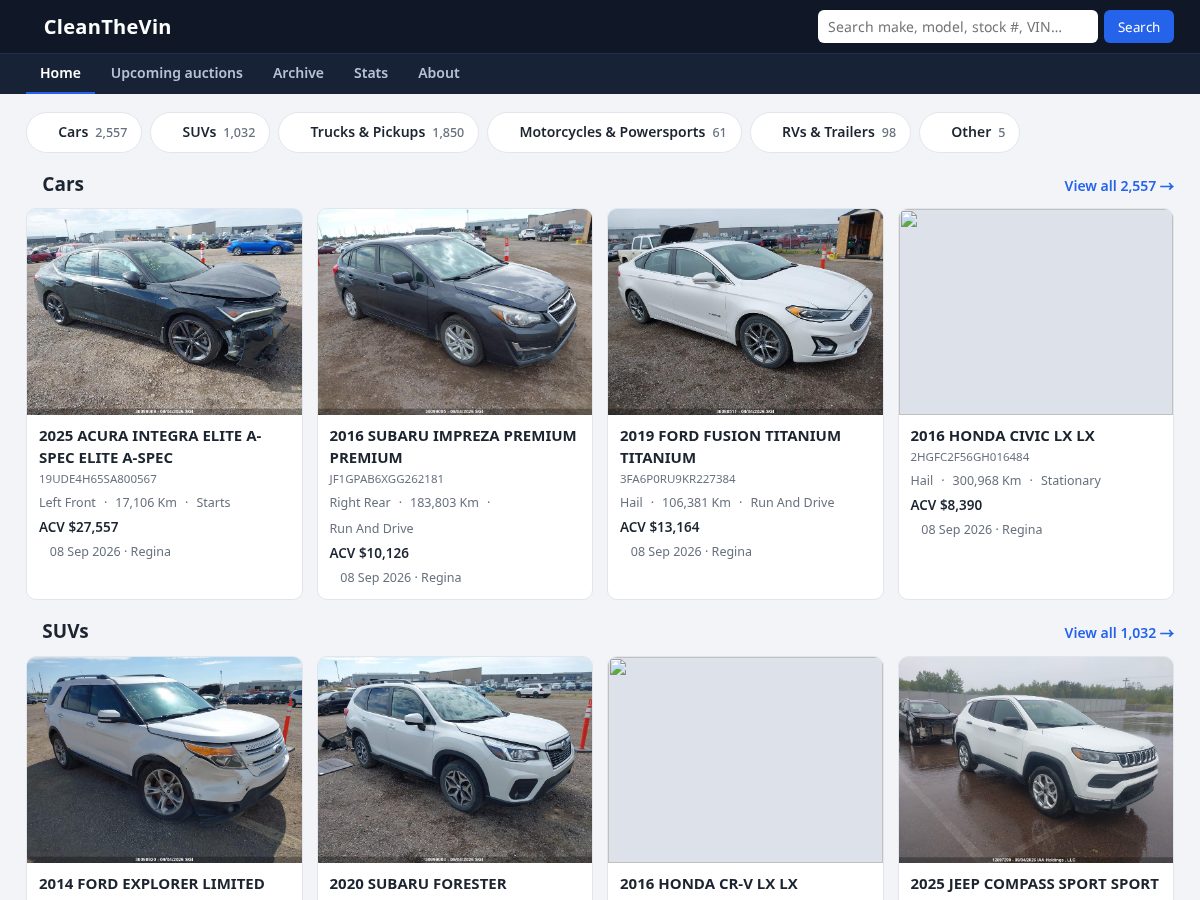Open 2025 Acura Integra Elite A-Spec title
This screenshot has height=900, width=1200.
pos(150,447)
